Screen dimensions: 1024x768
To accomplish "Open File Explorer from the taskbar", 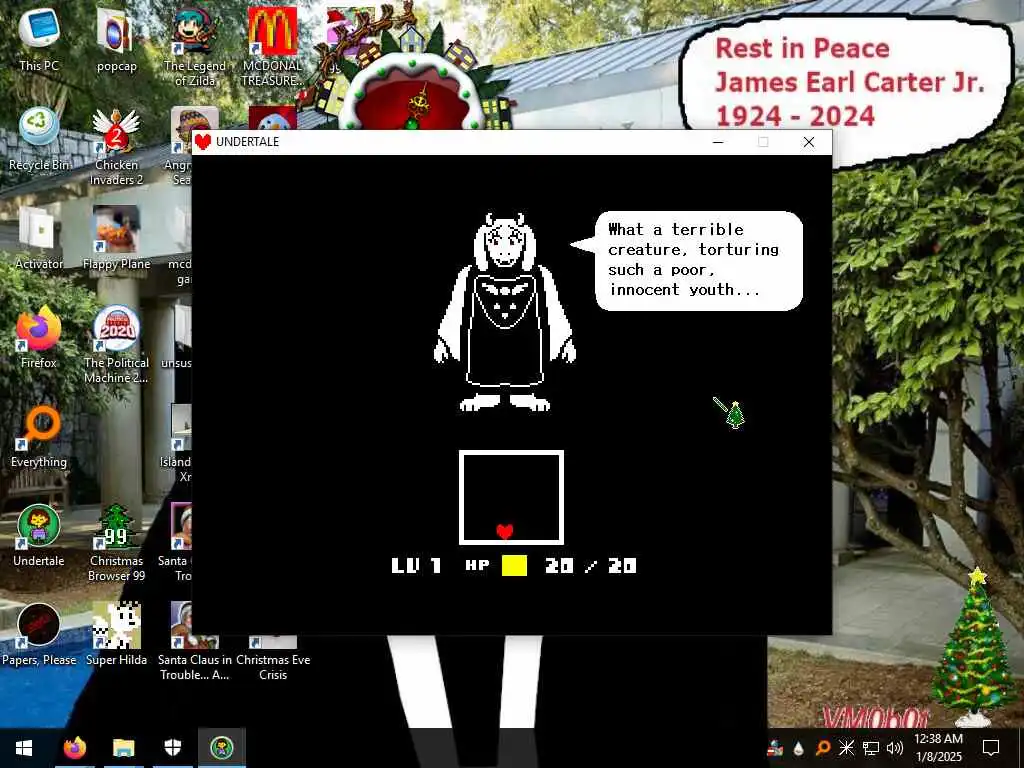I will pos(123,748).
